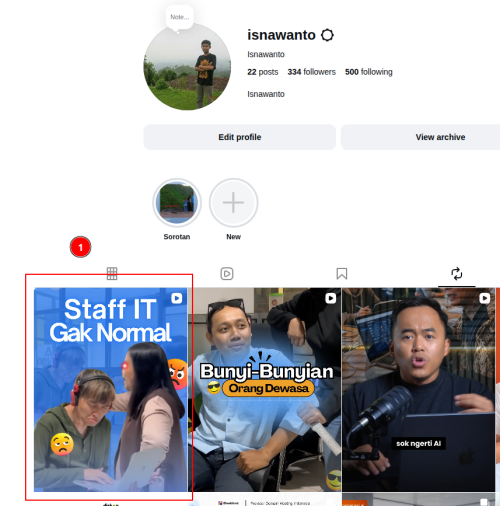Click reel icon on Staff IT thumbnail
Screen dimensions: 500x506
tap(177, 298)
